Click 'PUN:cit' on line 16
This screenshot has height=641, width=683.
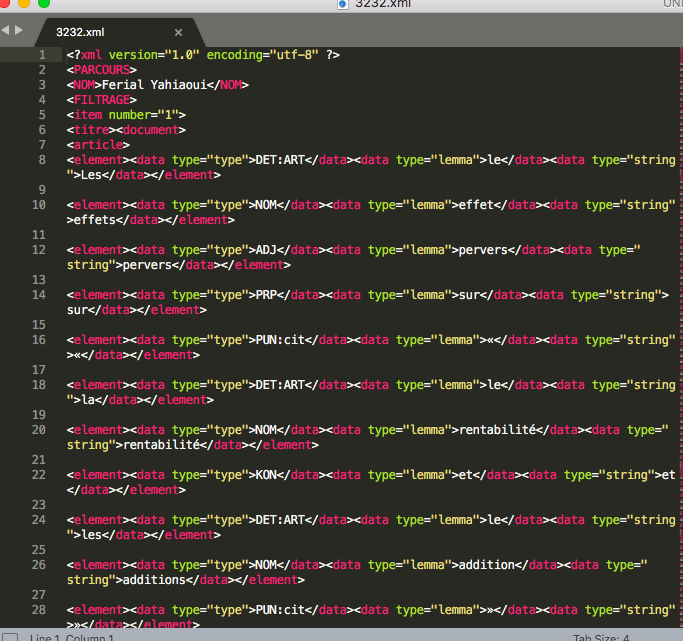280,340
